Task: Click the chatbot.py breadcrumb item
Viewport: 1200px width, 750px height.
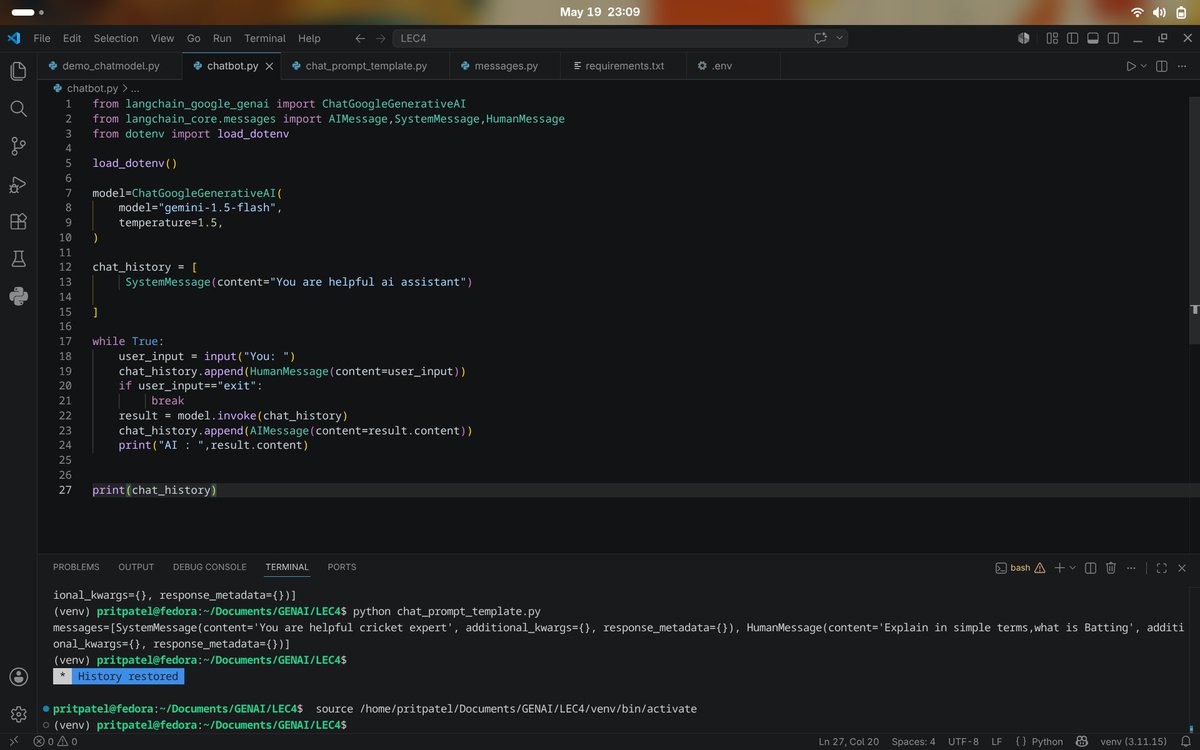Action: (x=91, y=88)
